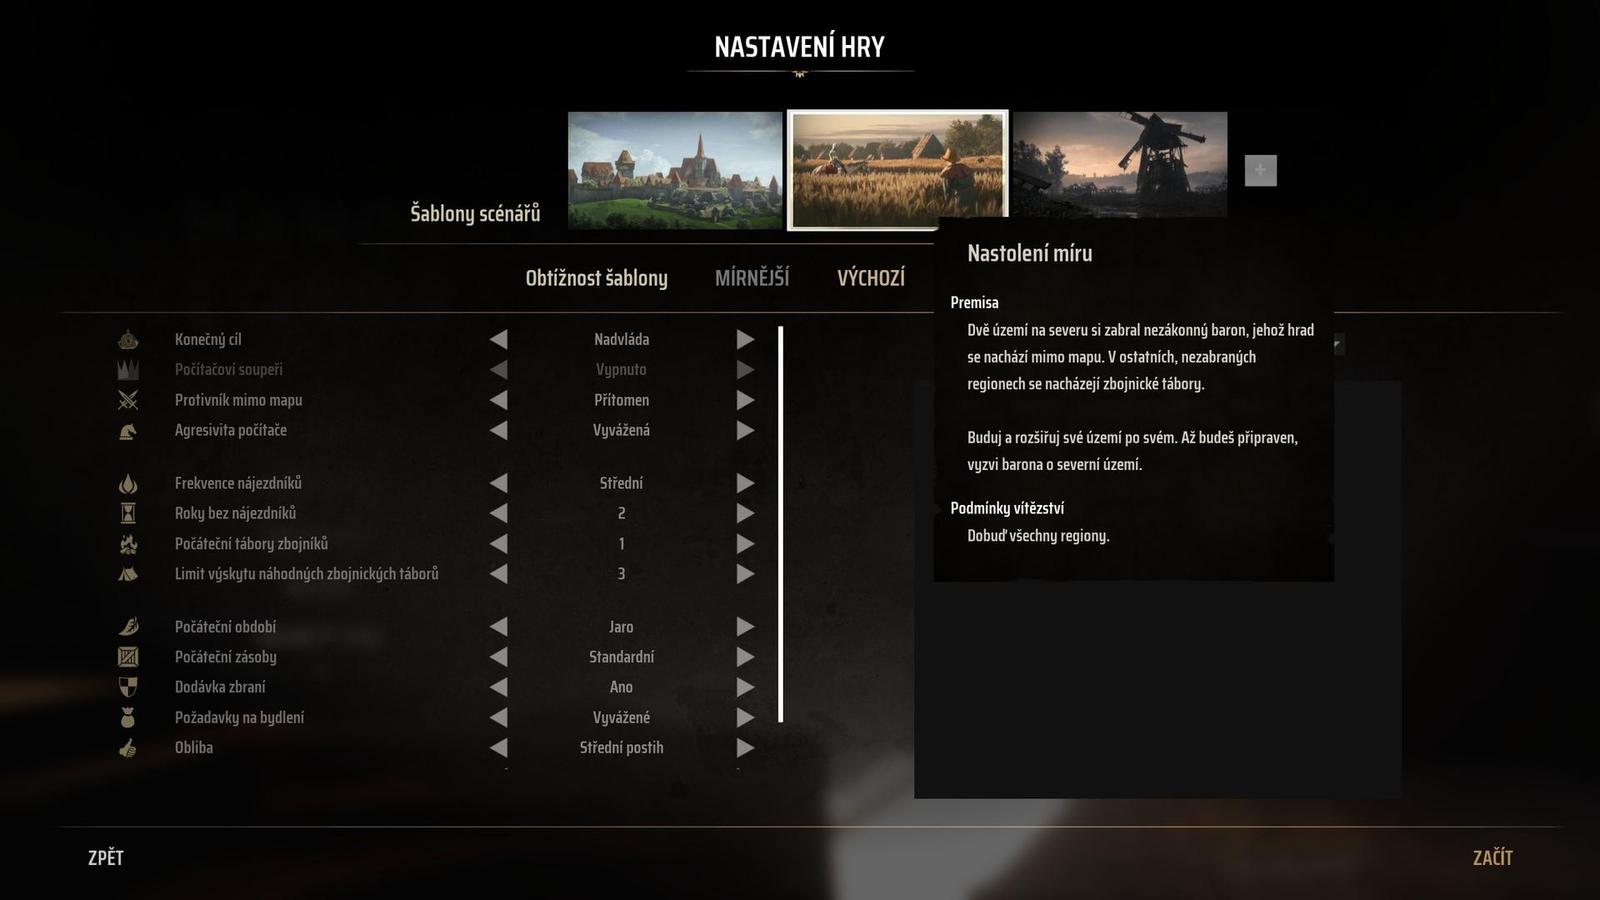Viewport: 1600px width, 900px height.
Task: Click the thumbs-up icon next to Obliba
Action: click(128, 748)
